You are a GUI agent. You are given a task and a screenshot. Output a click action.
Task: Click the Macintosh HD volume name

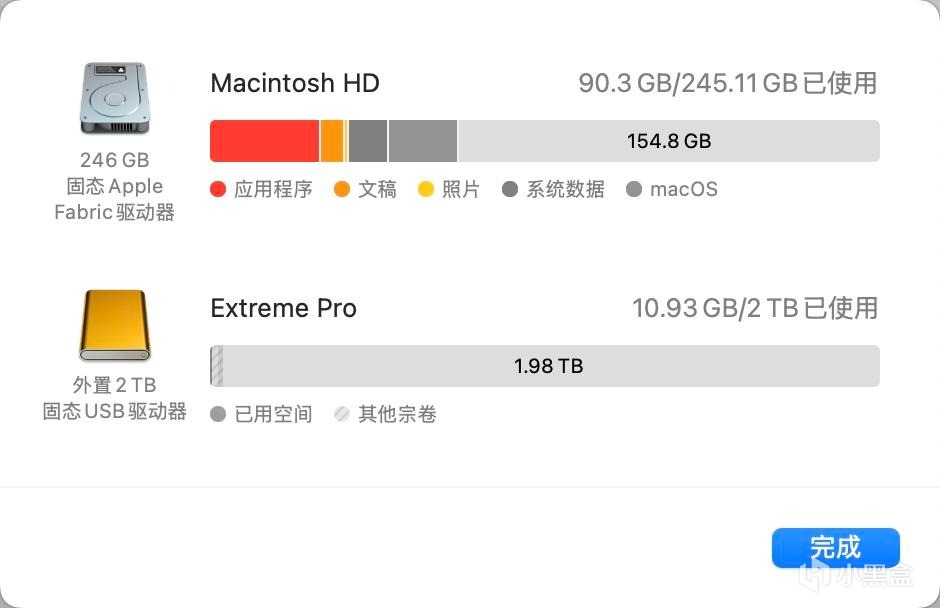pos(295,83)
